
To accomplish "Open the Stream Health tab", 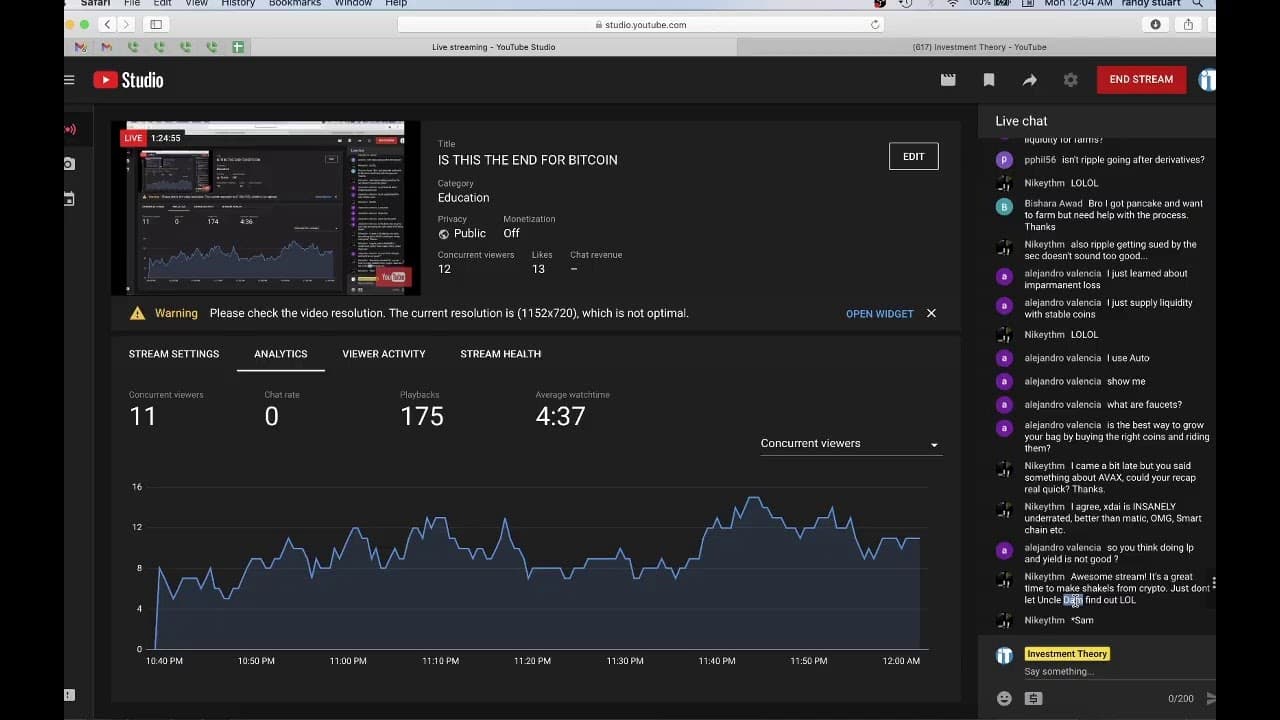I will tap(500, 354).
